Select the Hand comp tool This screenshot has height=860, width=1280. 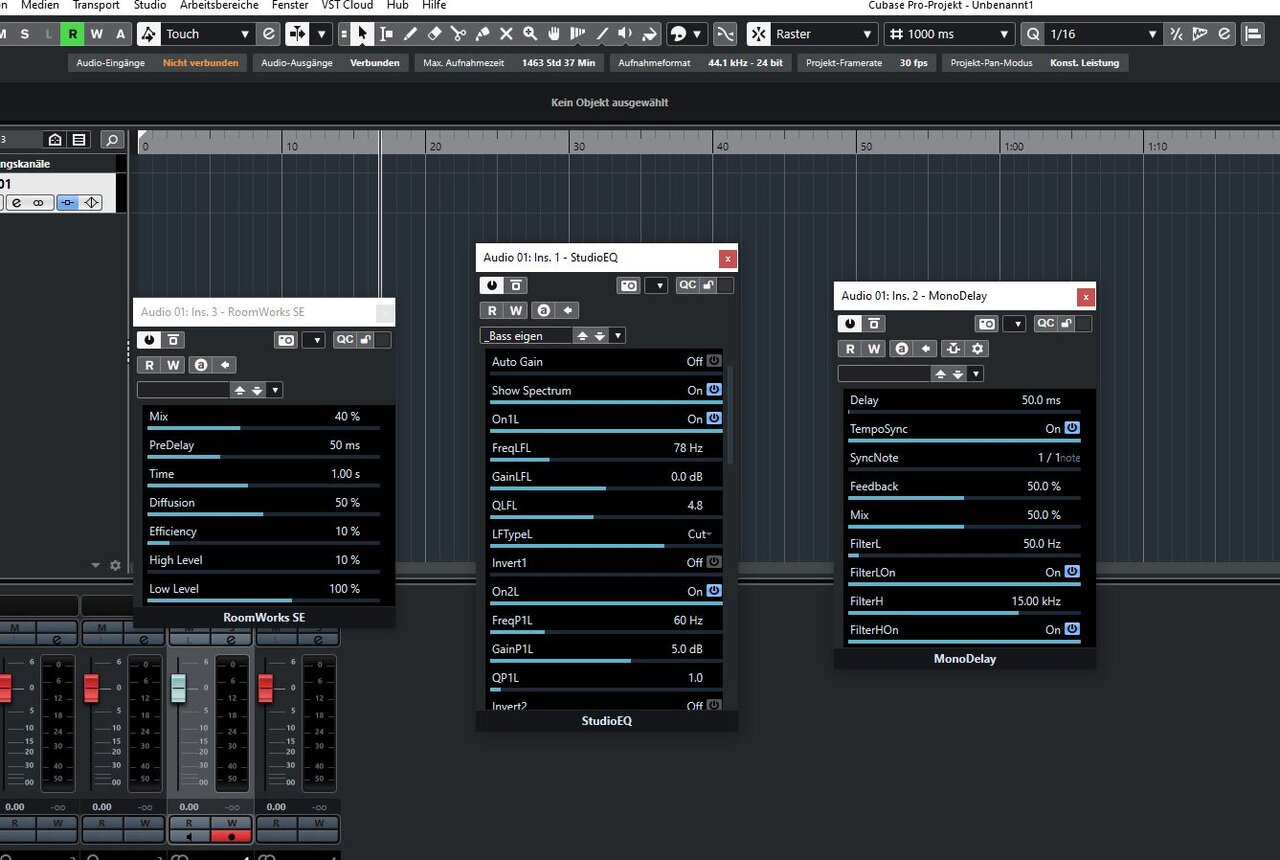coord(554,34)
